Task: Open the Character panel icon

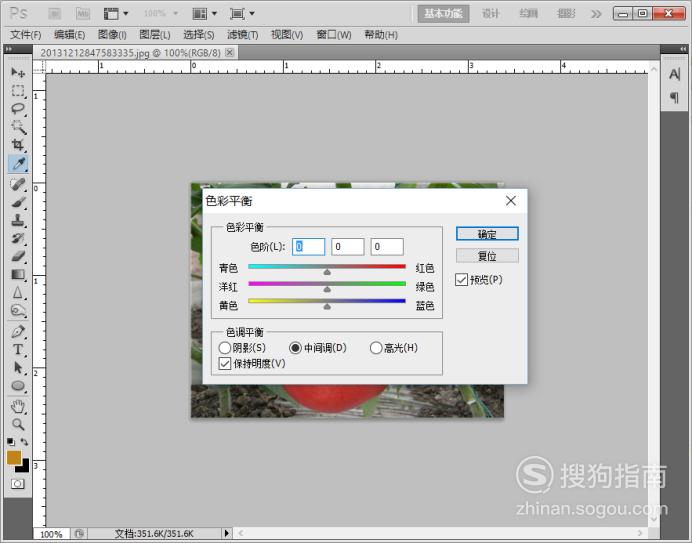Action: point(674,74)
